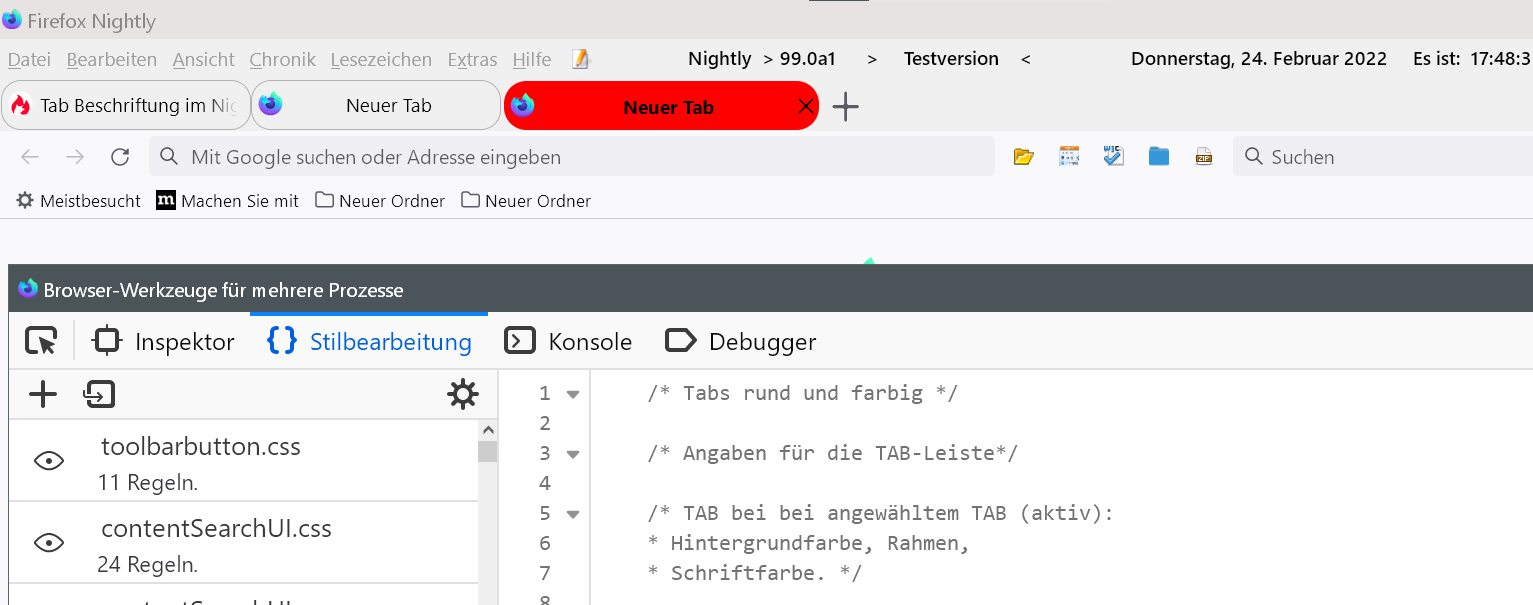Open the Meistbesucht bookmarks button
The image size is (1533, 605).
click(x=79, y=201)
